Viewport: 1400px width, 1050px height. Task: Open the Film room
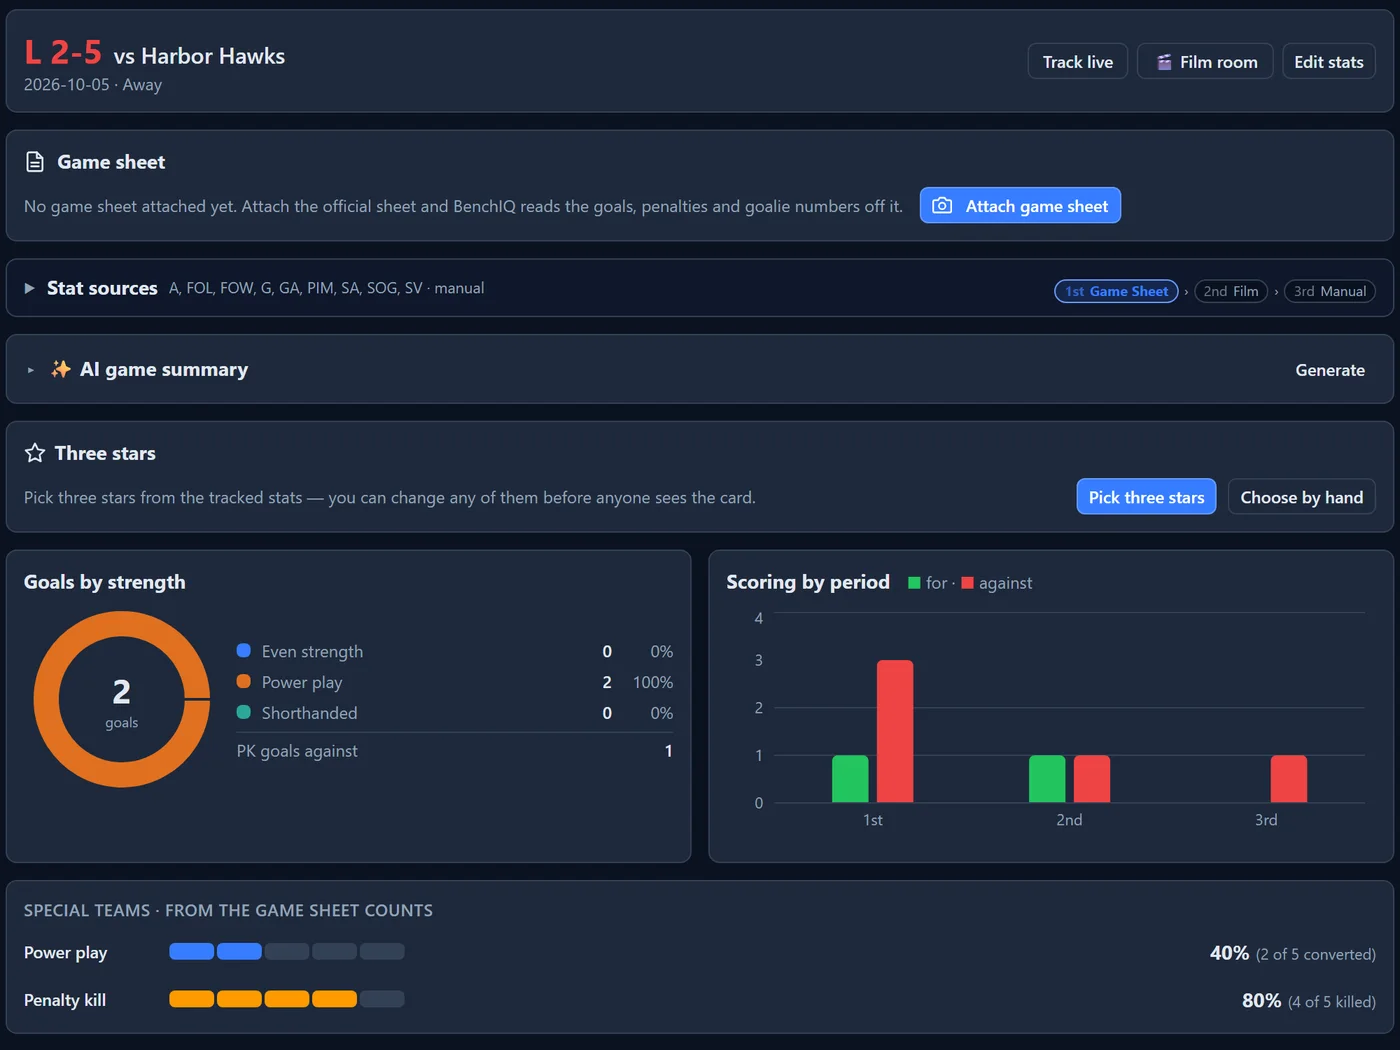click(1205, 62)
